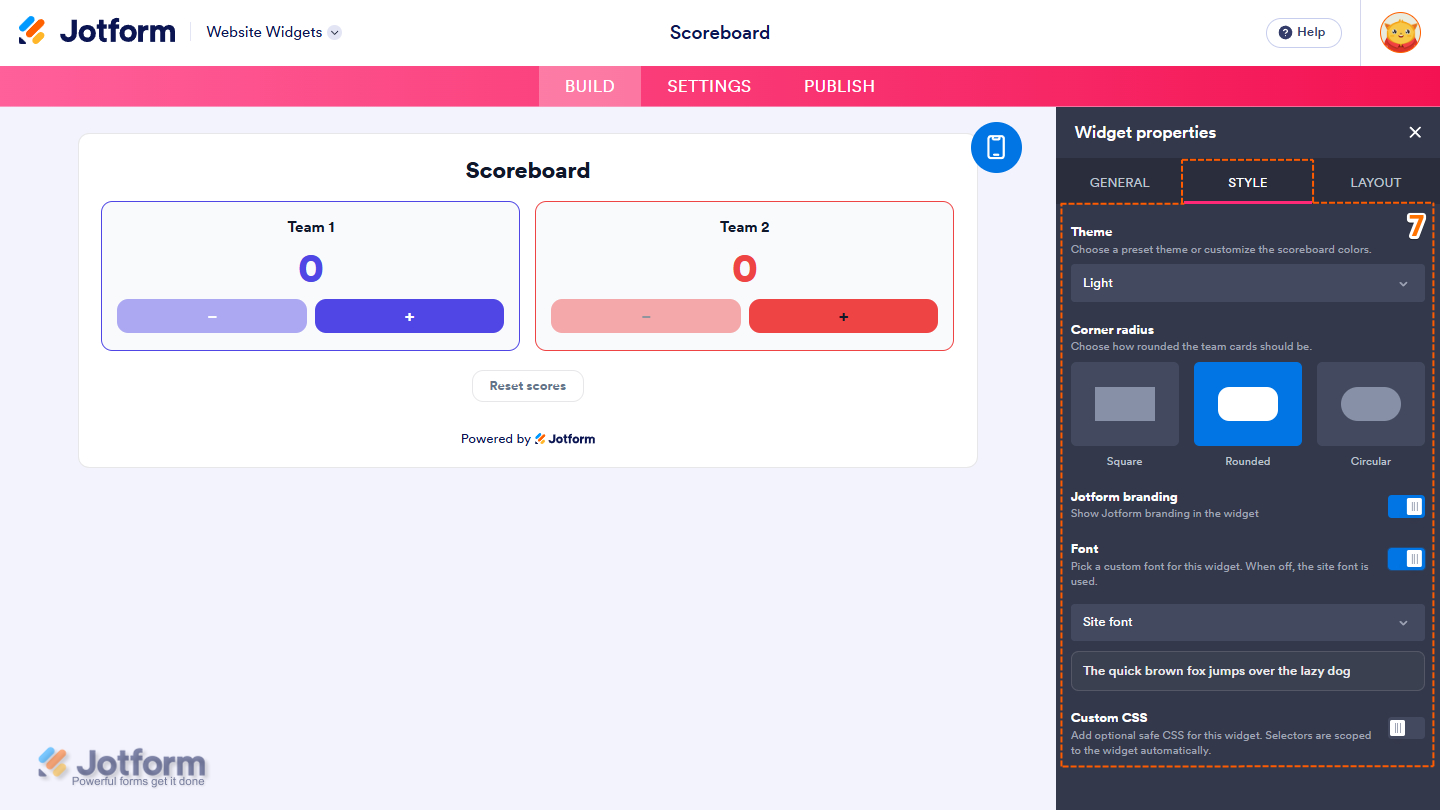Click the Team 2 score value
The image size is (1440, 810).
point(745,269)
